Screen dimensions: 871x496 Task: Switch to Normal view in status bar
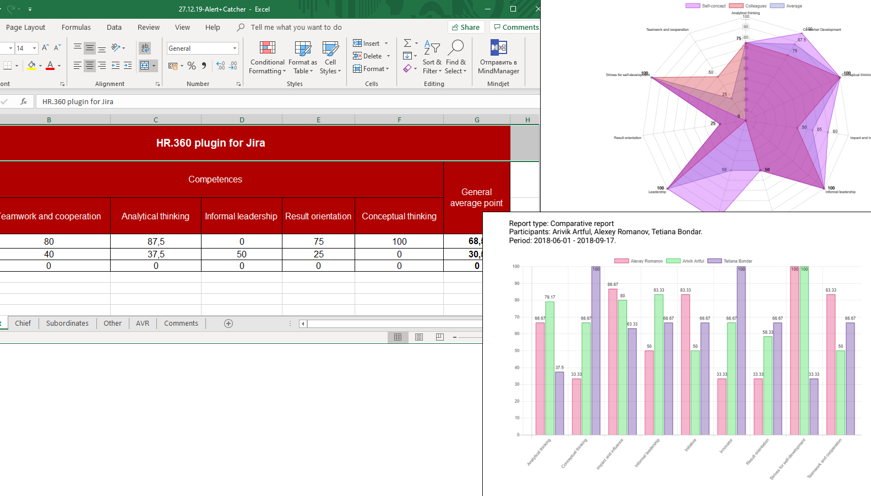pyautogui.click(x=398, y=337)
